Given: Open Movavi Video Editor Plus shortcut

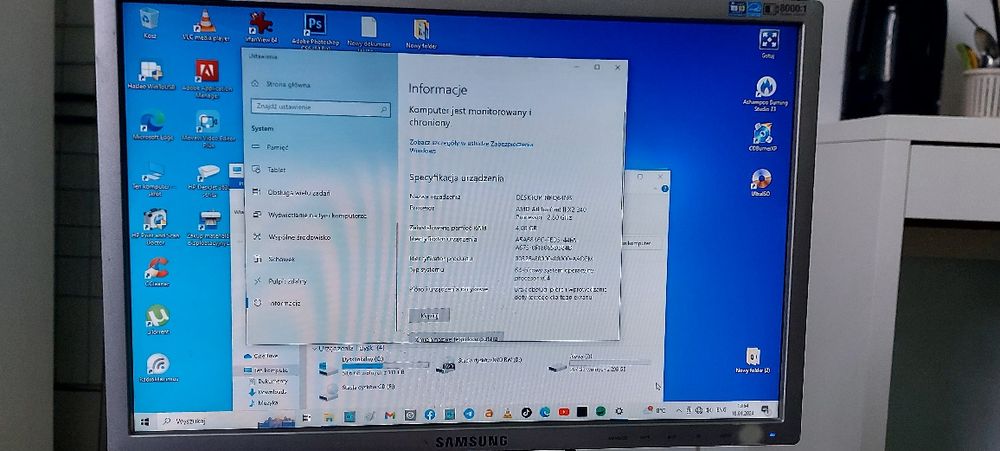Looking at the screenshot, I should click(x=208, y=128).
